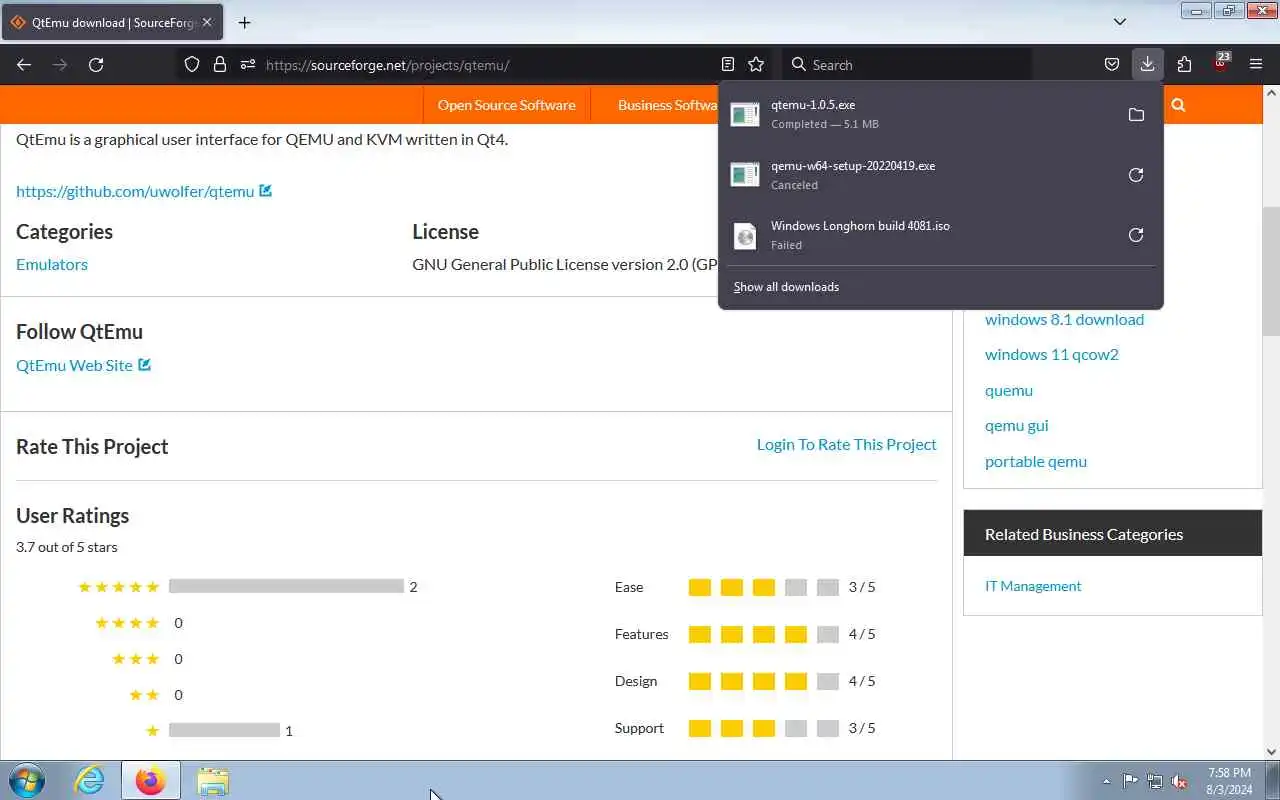
Task: Open the windows 11 qcow2 link
Action: (1051, 354)
